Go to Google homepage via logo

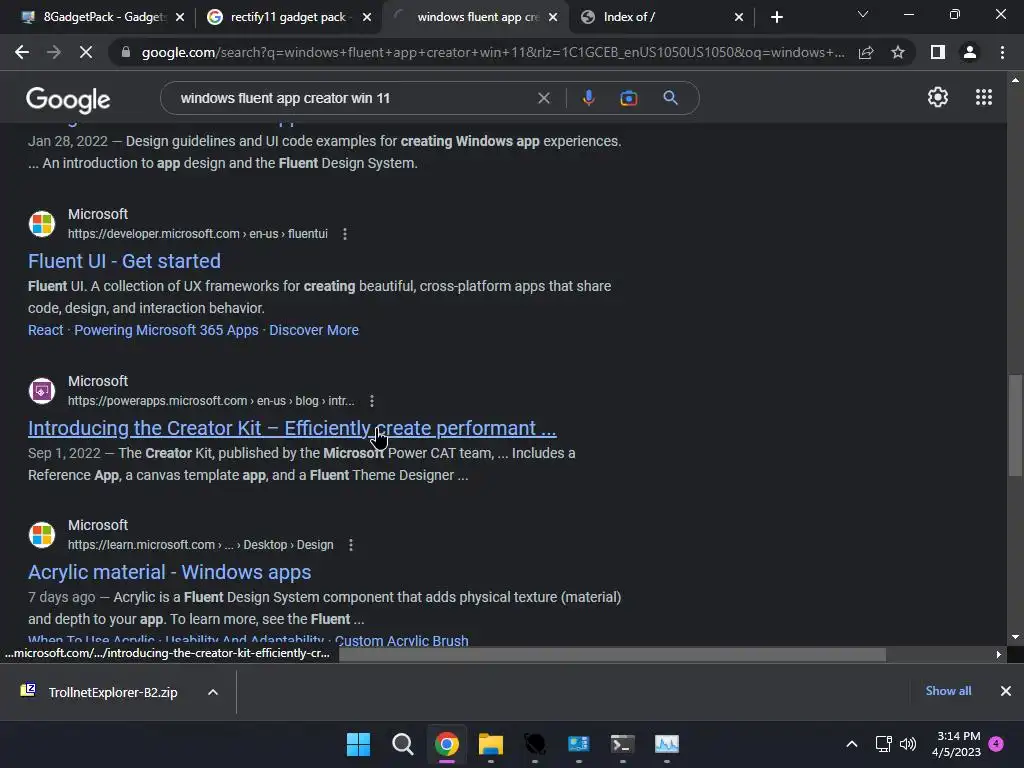pyautogui.click(x=68, y=99)
